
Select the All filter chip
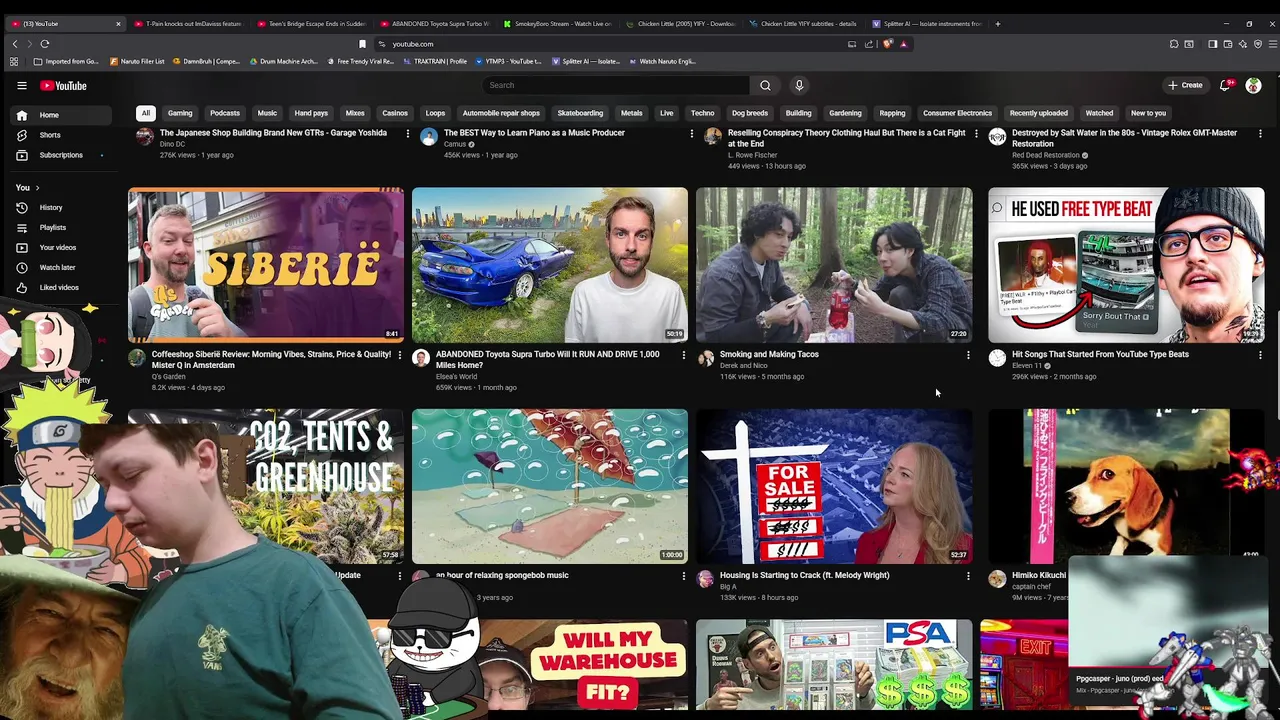(146, 113)
